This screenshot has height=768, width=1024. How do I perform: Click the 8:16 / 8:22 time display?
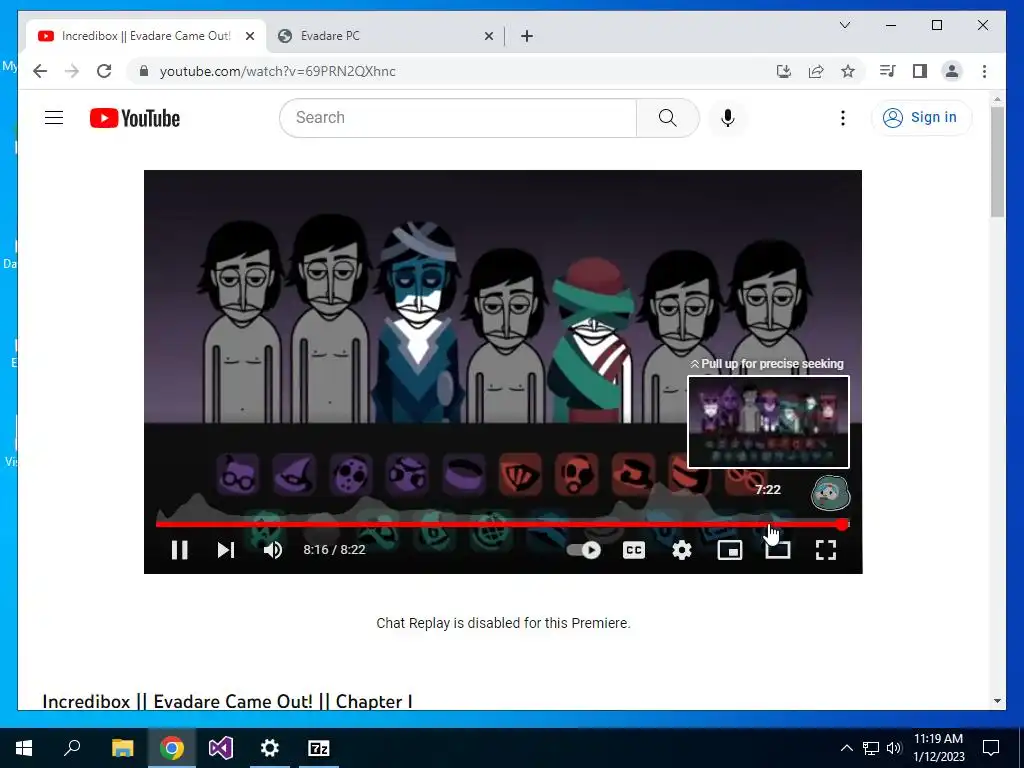tap(334, 550)
